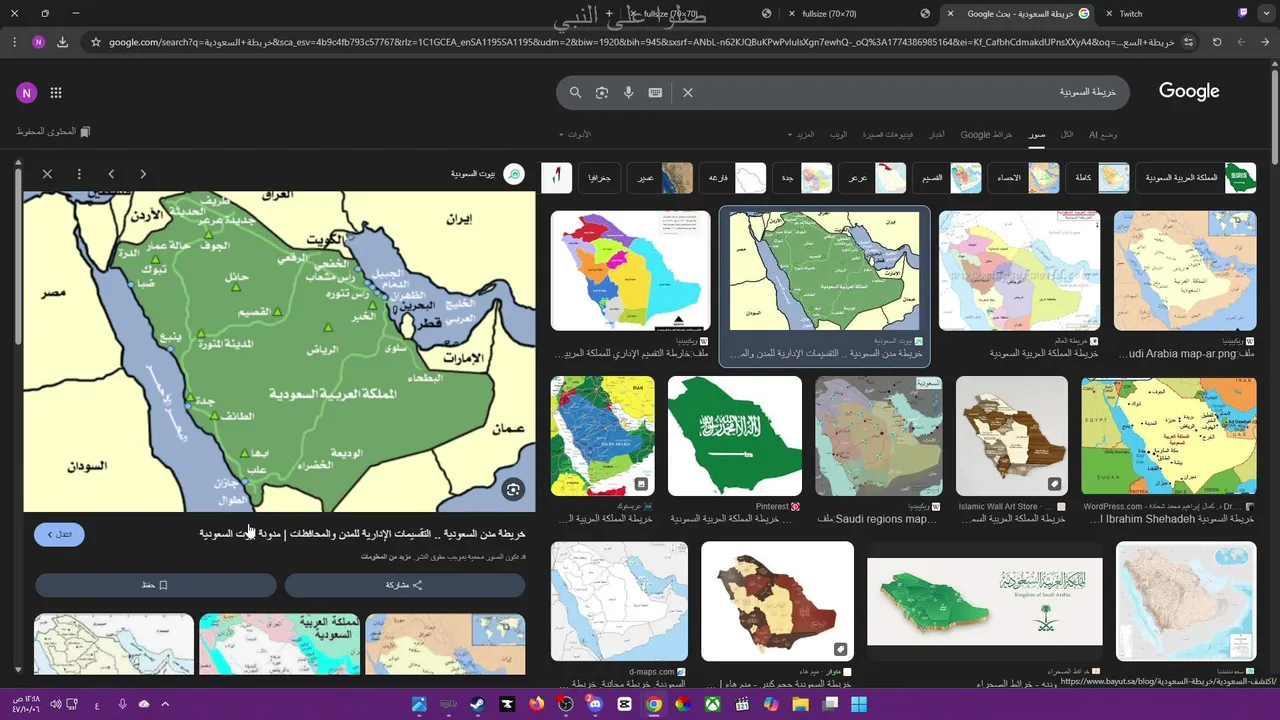Switch to the الكل all results tab
The width and height of the screenshot is (1280, 720).
coord(1067,134)
